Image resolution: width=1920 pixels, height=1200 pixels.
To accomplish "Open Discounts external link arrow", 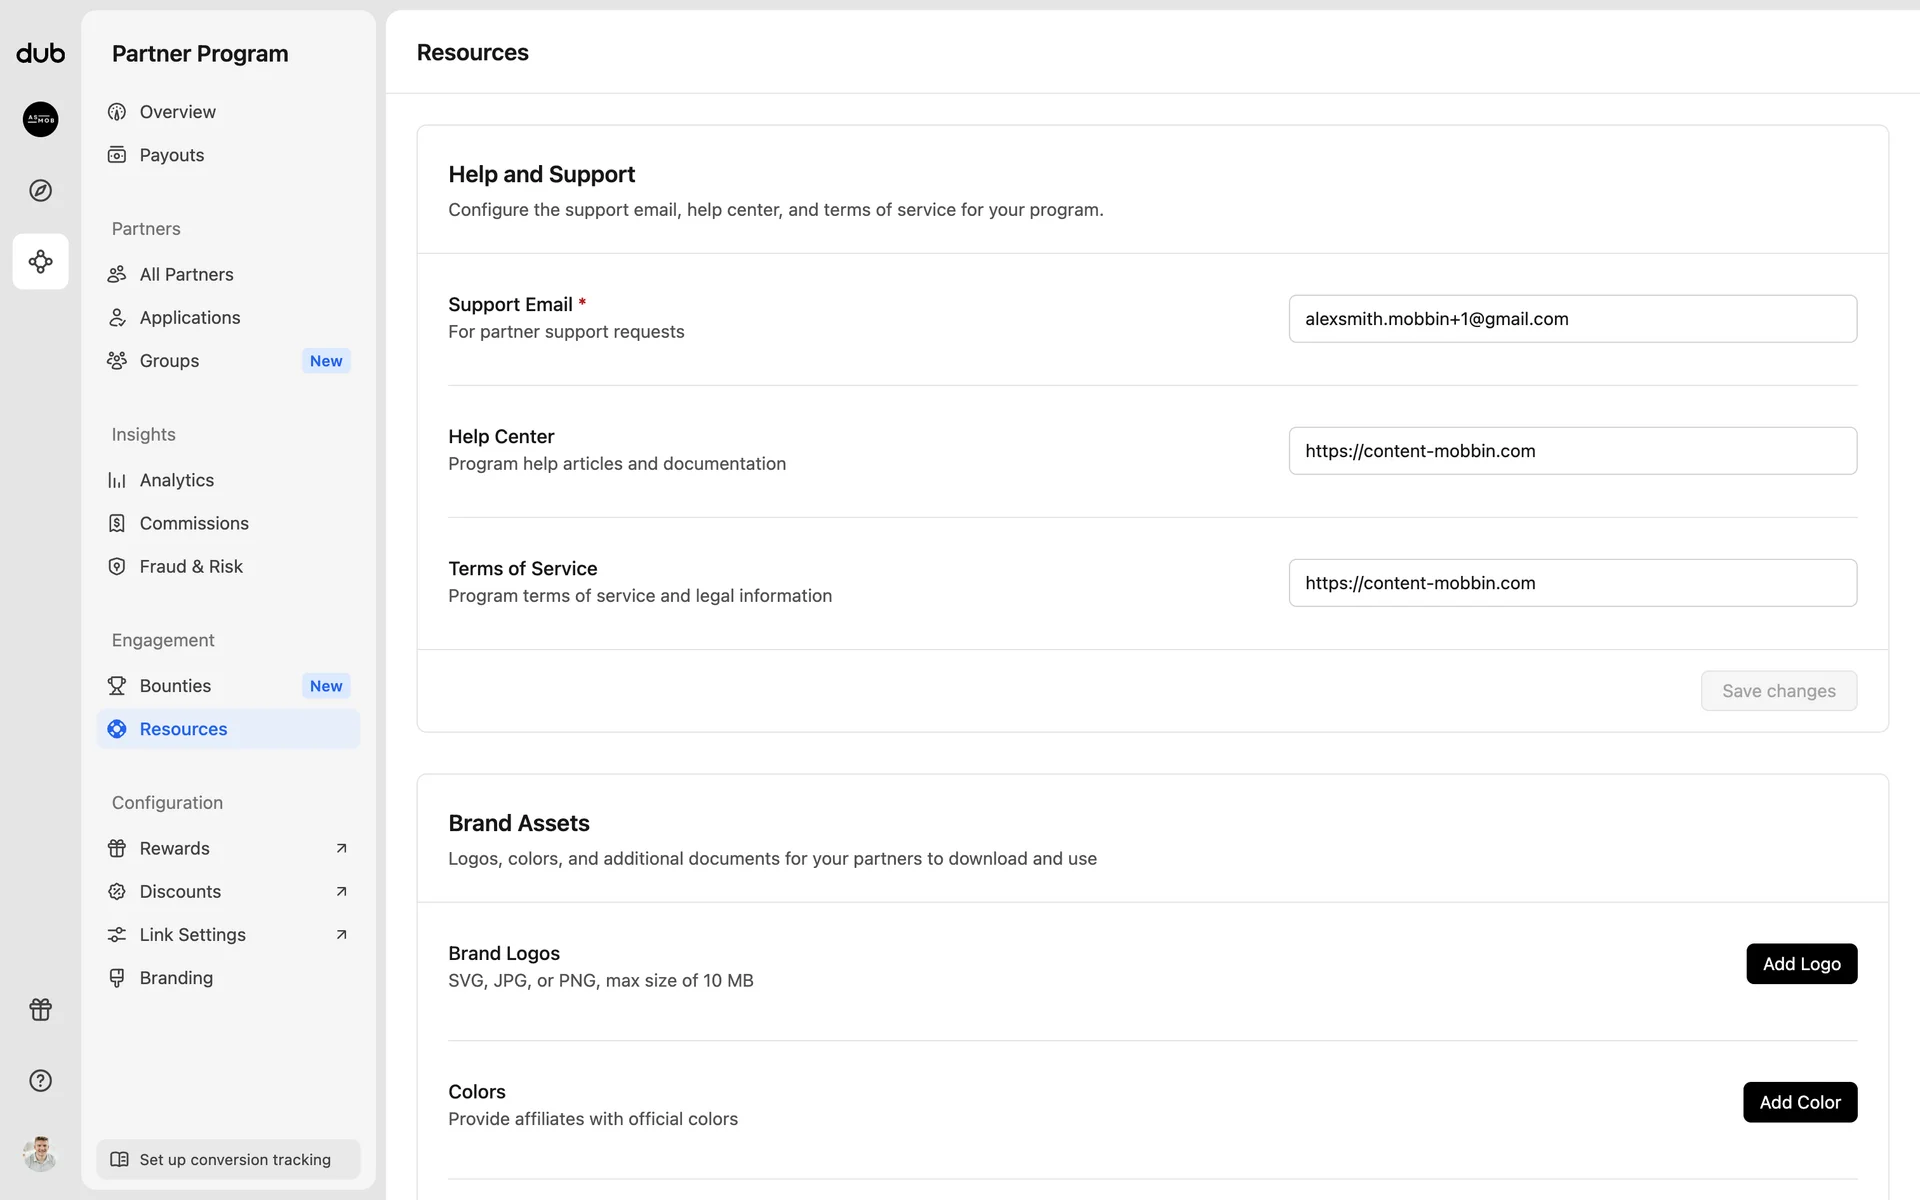I will pyautogui.click(x=341, y=891).
